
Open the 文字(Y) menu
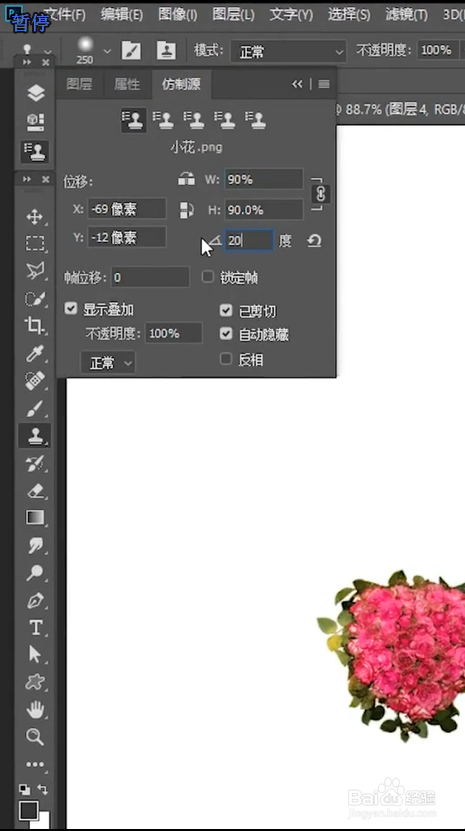pos(291,15)
